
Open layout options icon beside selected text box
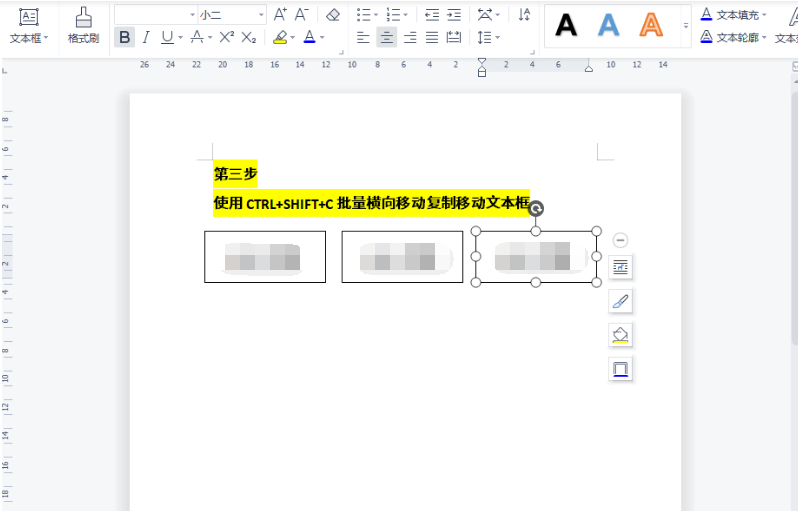pyautogui.click(x=620, y=267)
